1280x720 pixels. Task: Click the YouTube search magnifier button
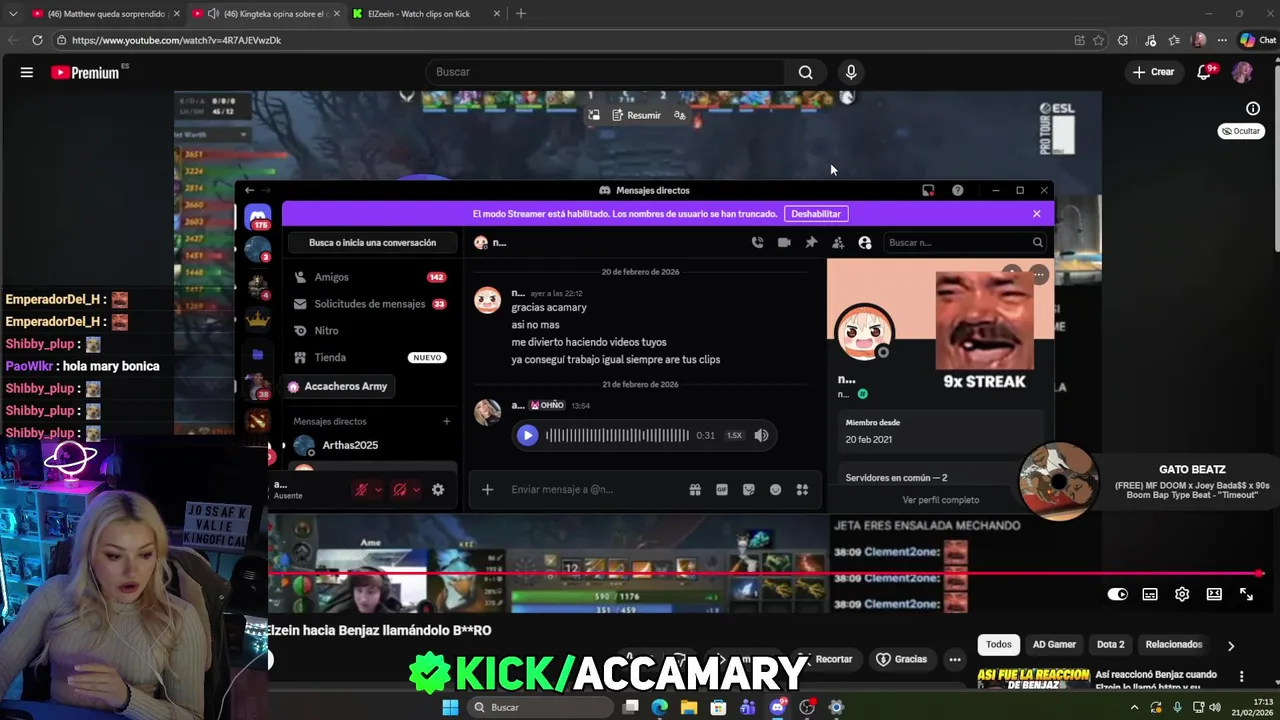(x=805, y=72)
